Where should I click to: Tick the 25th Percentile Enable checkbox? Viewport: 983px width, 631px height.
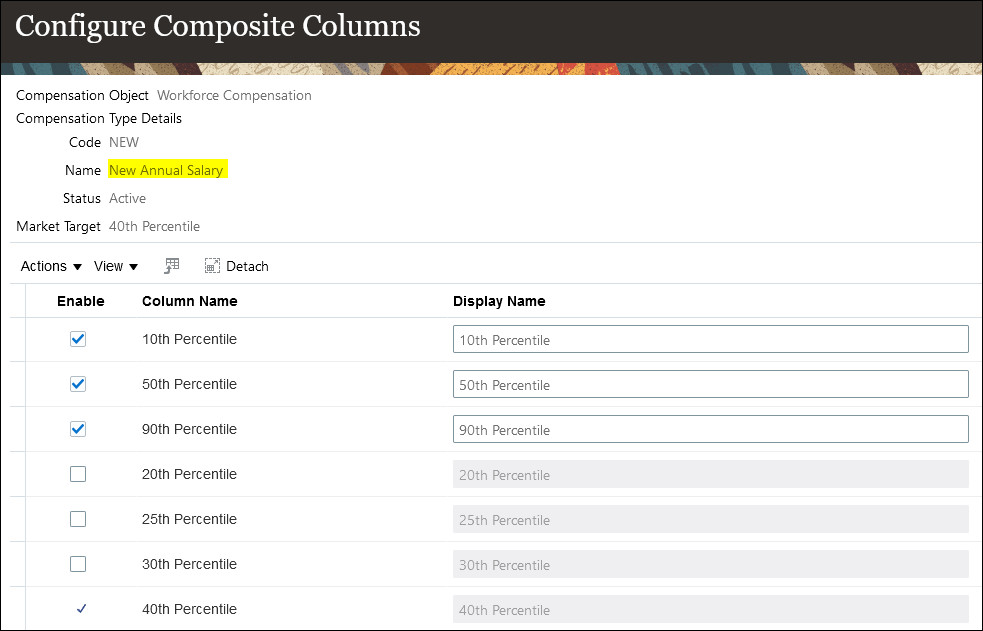point(78,519)
